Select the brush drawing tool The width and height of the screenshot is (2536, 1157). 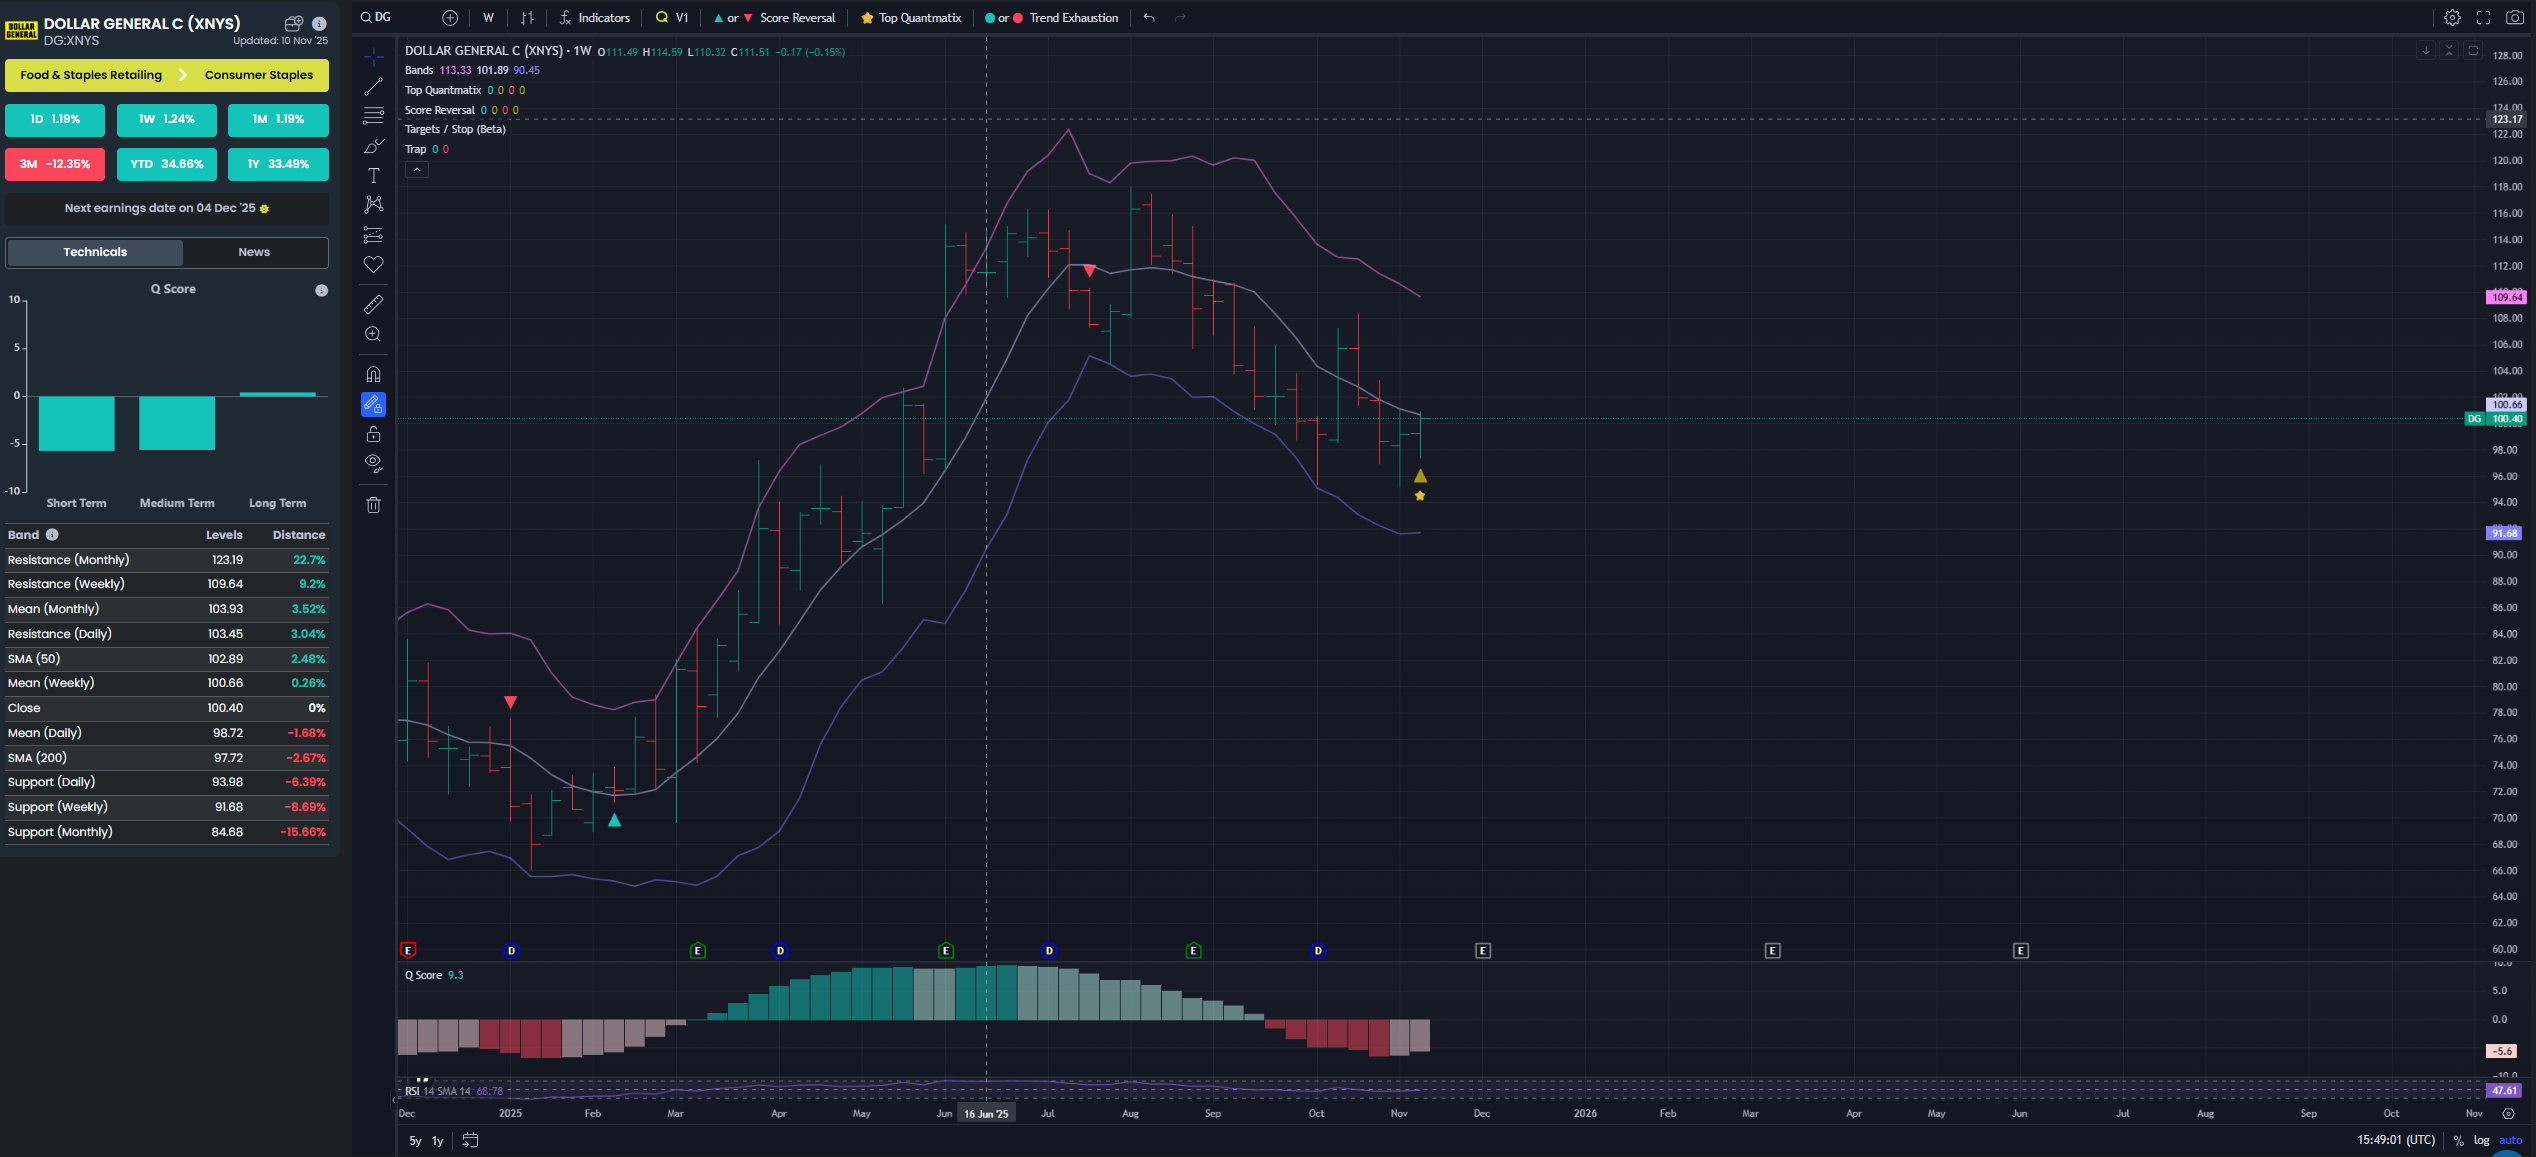tap(373, 146)
